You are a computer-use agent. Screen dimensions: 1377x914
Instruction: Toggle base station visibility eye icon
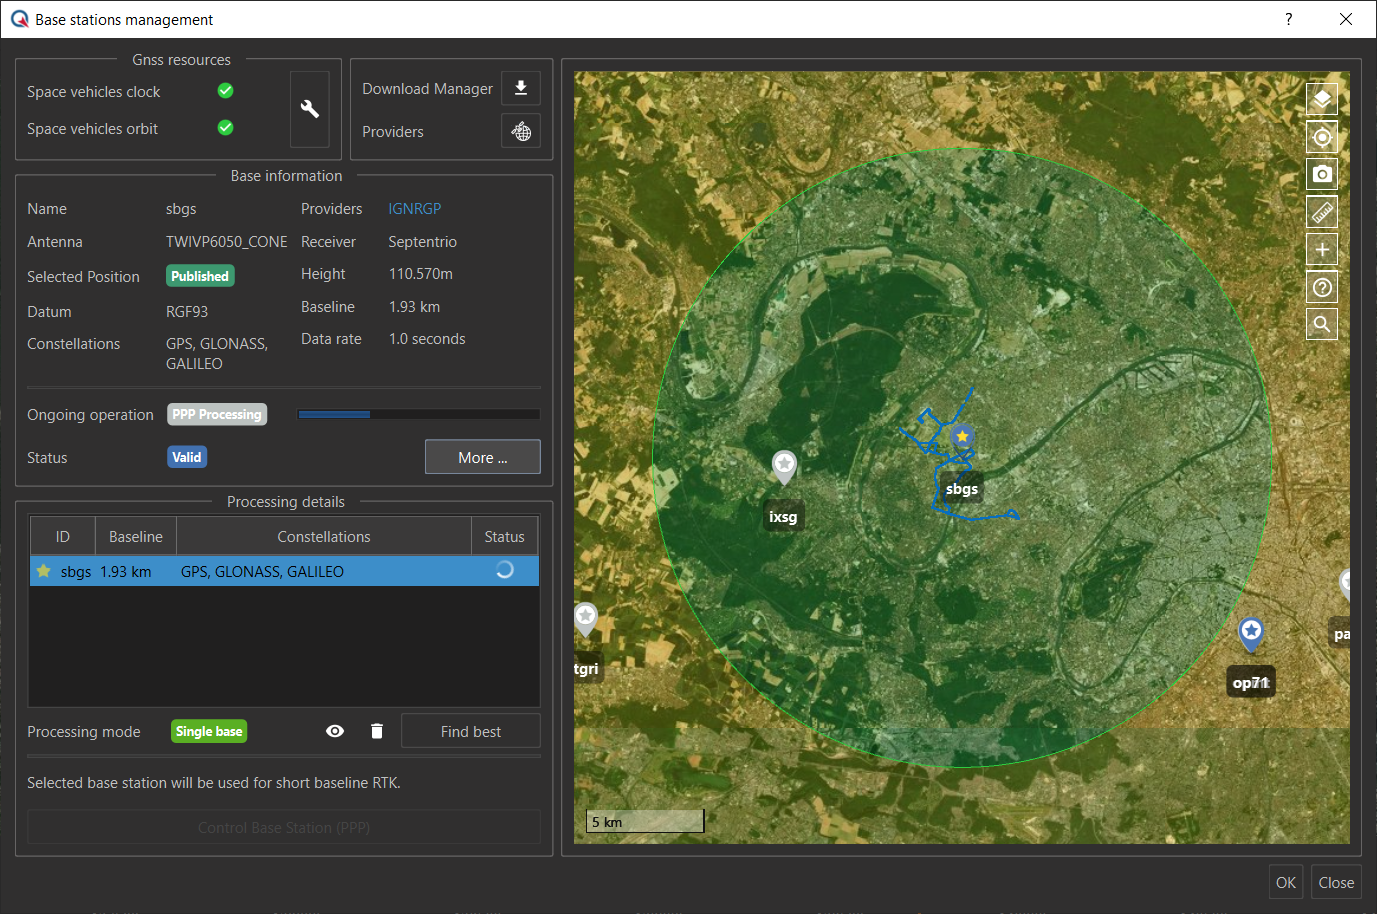335,731
